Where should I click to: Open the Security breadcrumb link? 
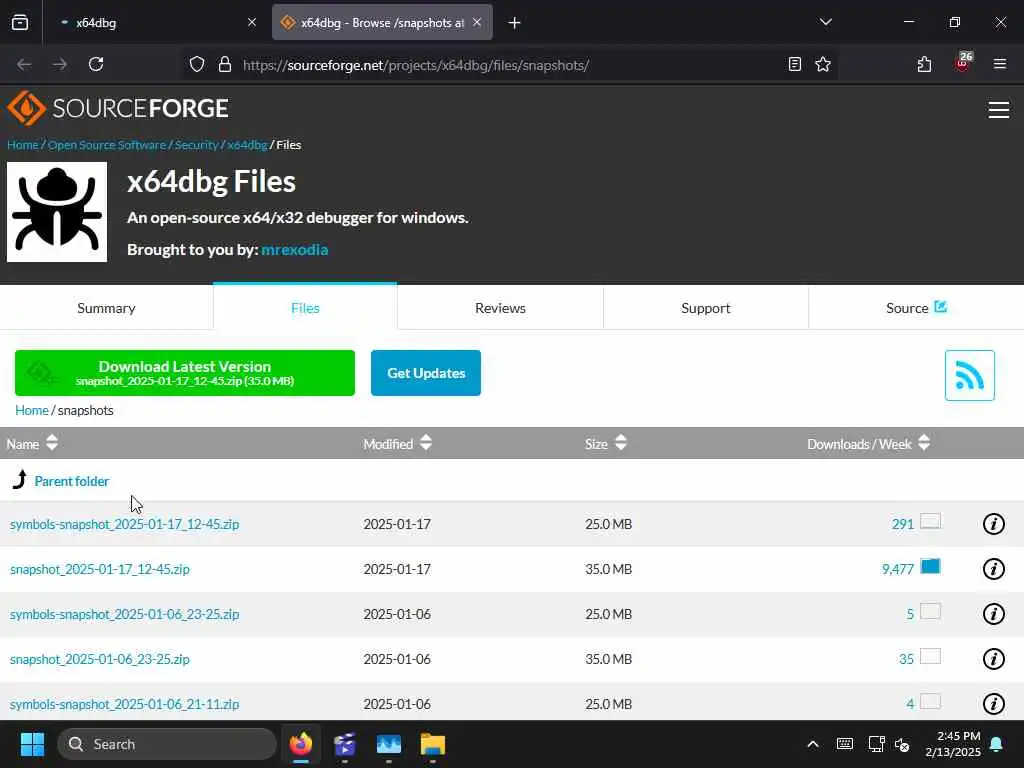coord(197,145)
